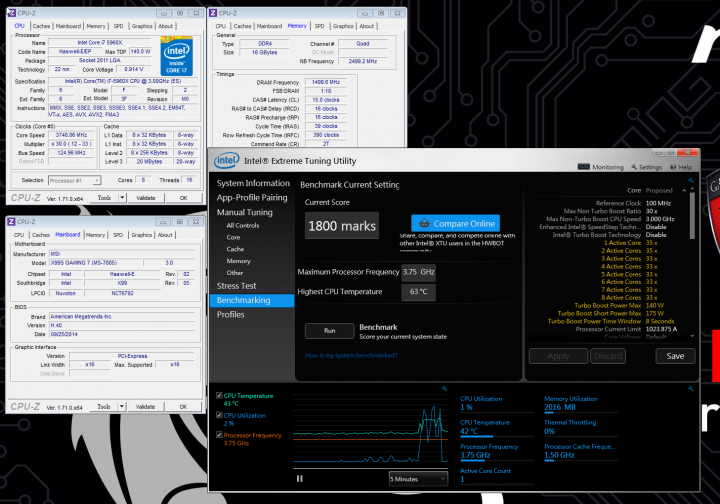Switch to the SPD tab in CPU-Z CPU window
Image resolution: width=720 pixels, height=504 pixels.
click(118, 26)
